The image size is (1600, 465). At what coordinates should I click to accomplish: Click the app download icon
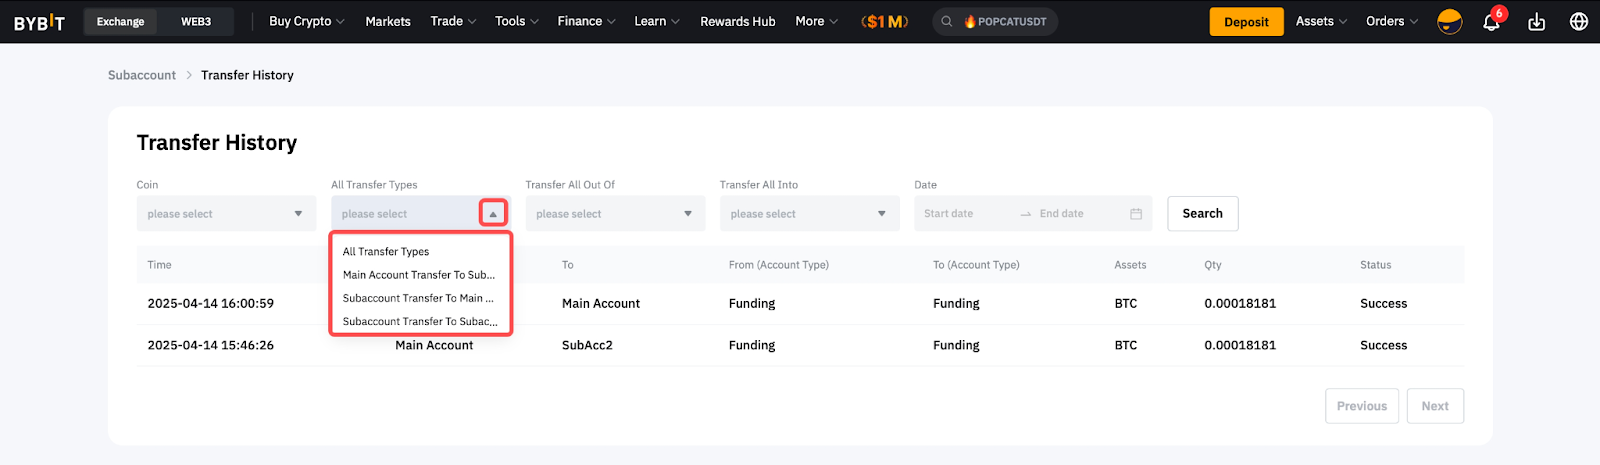1537,22
